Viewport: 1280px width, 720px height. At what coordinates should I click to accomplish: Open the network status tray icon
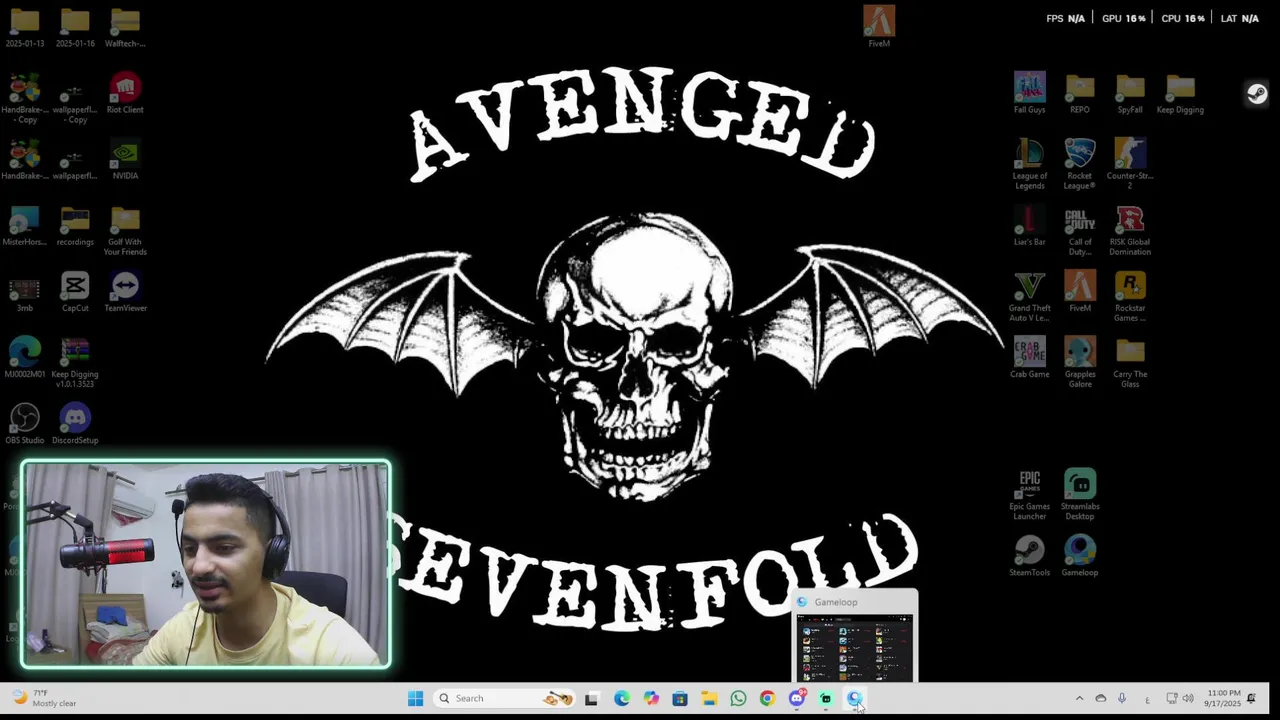[1172, 699]
